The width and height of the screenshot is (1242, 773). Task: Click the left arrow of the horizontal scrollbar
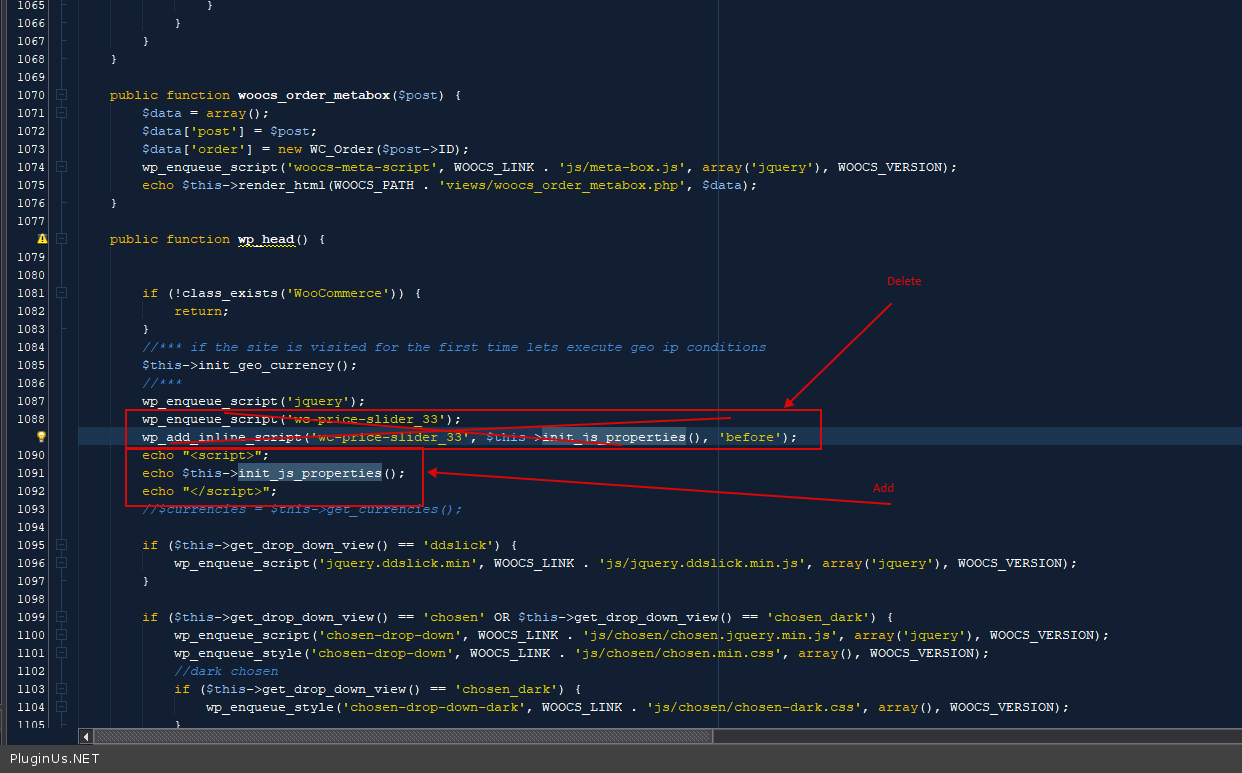click(85, 736)
